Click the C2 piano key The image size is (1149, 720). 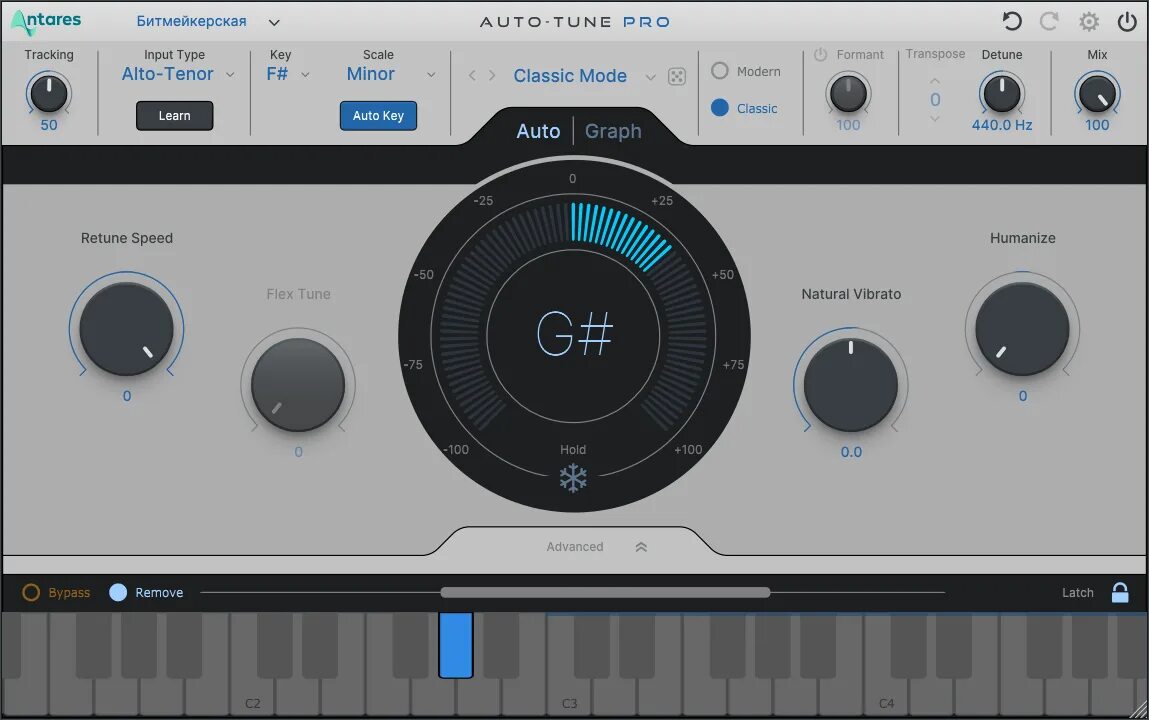252,696
